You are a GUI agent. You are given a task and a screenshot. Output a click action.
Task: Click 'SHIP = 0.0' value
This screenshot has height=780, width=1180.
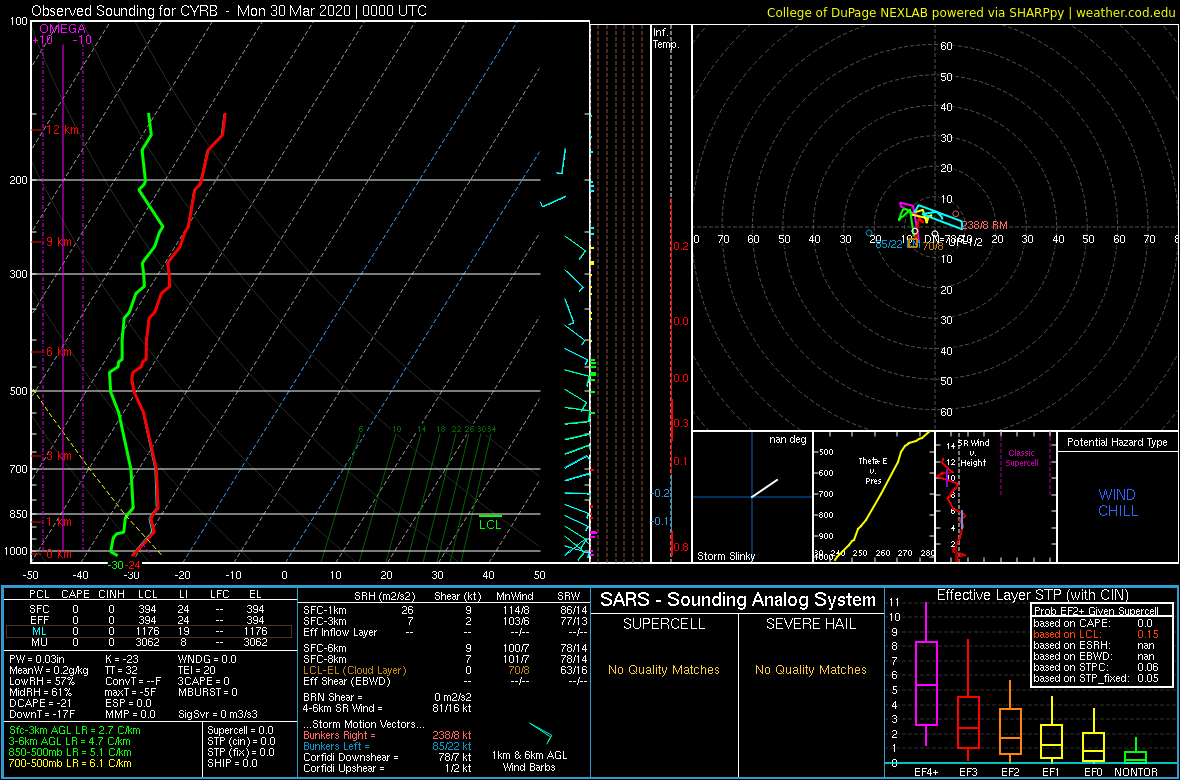pyautogui.click(x=232, y=762)
